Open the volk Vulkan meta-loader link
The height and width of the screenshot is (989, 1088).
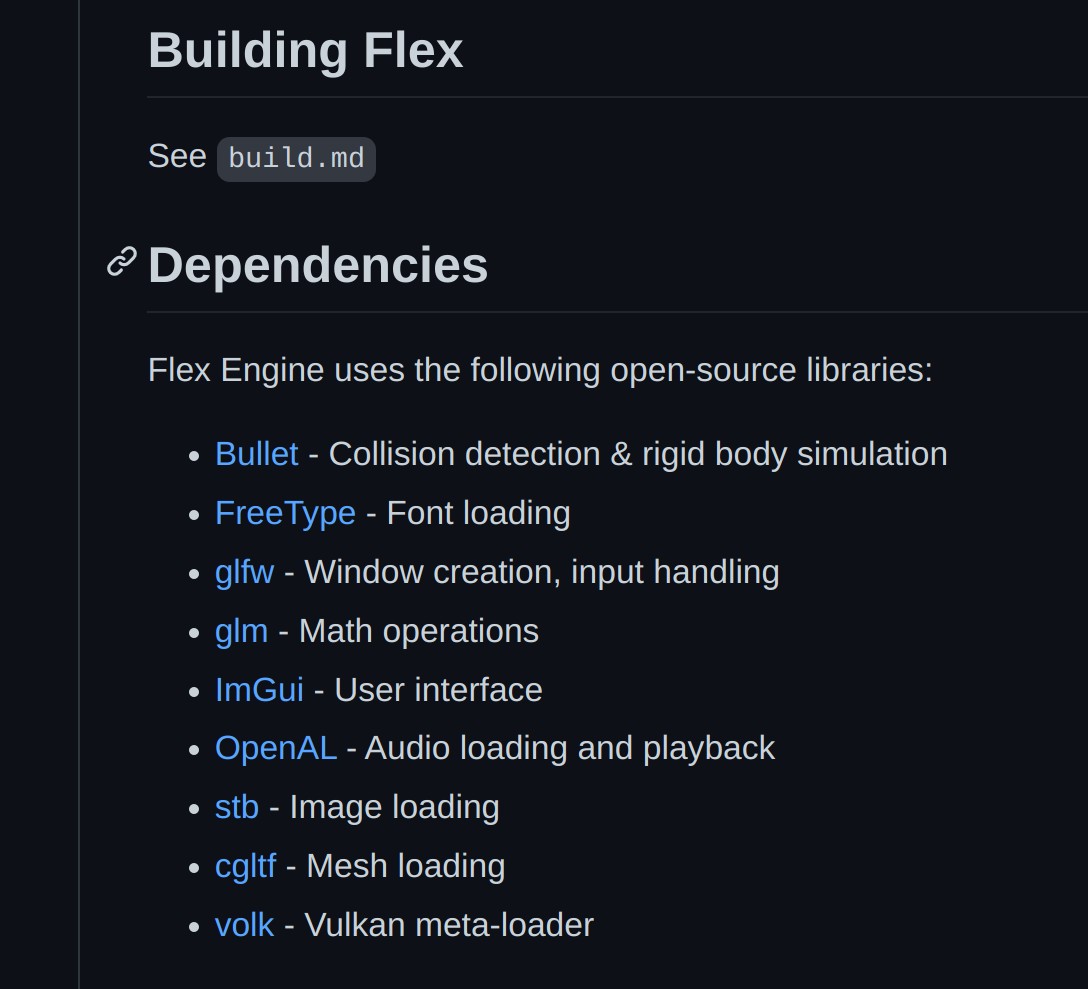click(244, 925)
